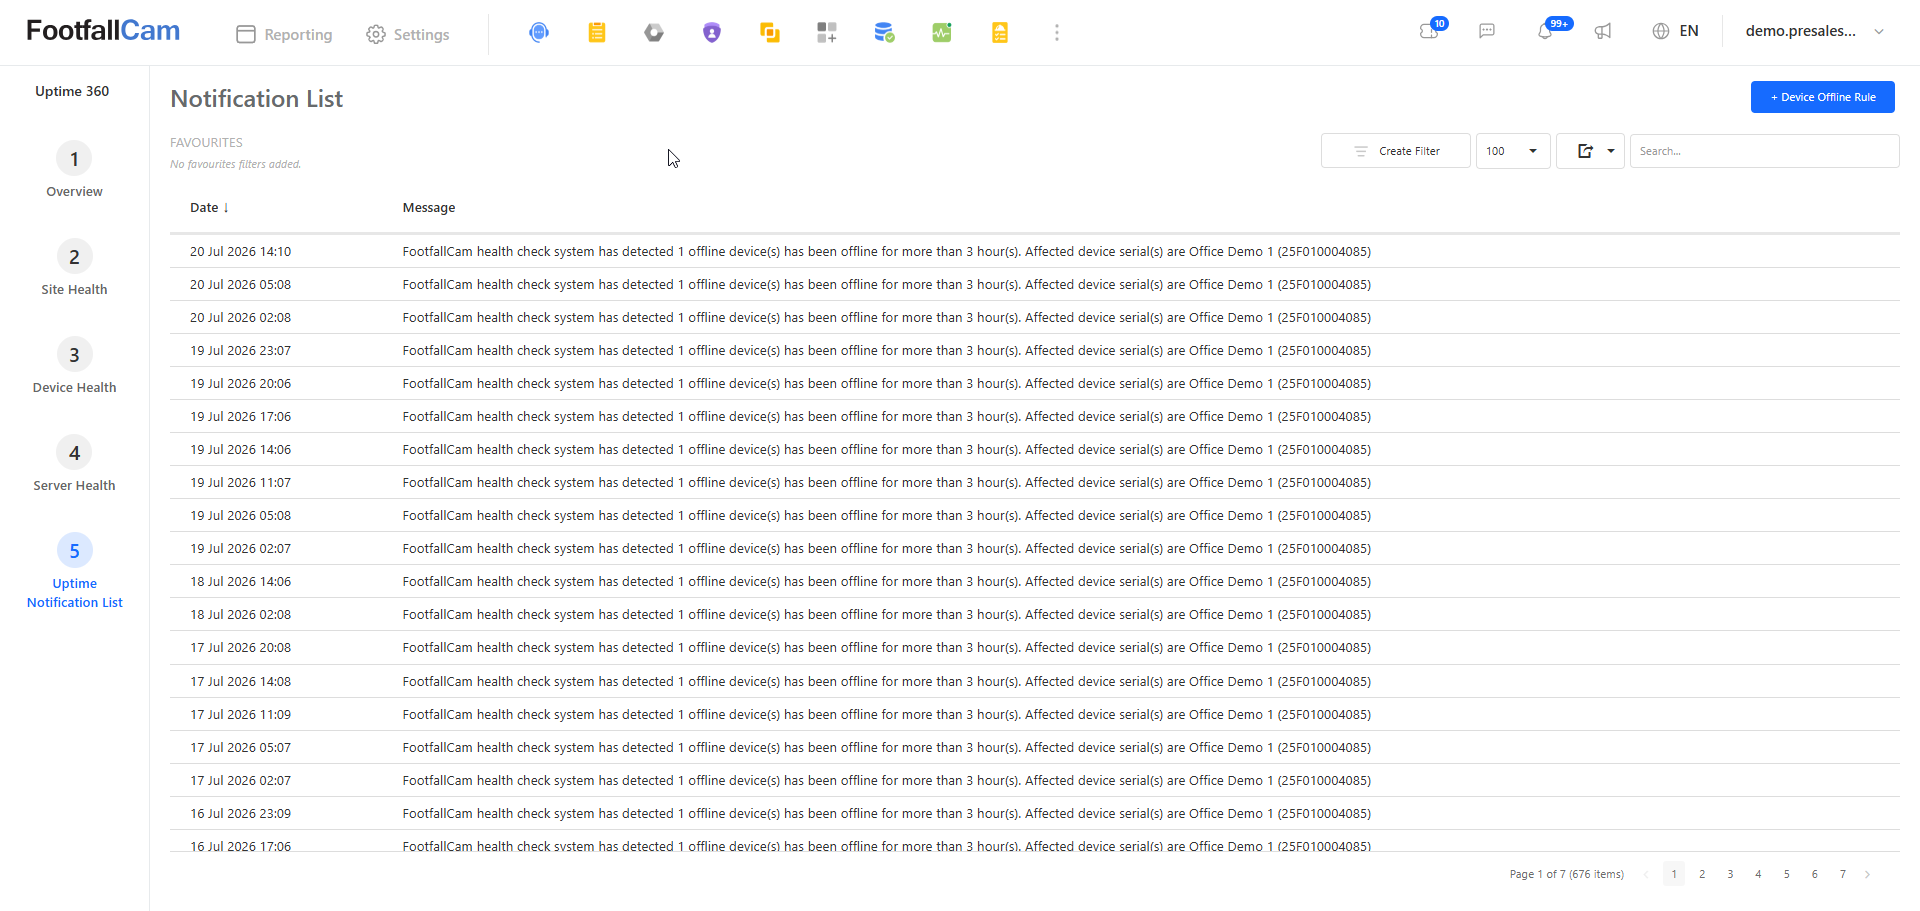Open the Settings menu
The height and width of the screenshot is (911, 1920).
coord(408,35)
